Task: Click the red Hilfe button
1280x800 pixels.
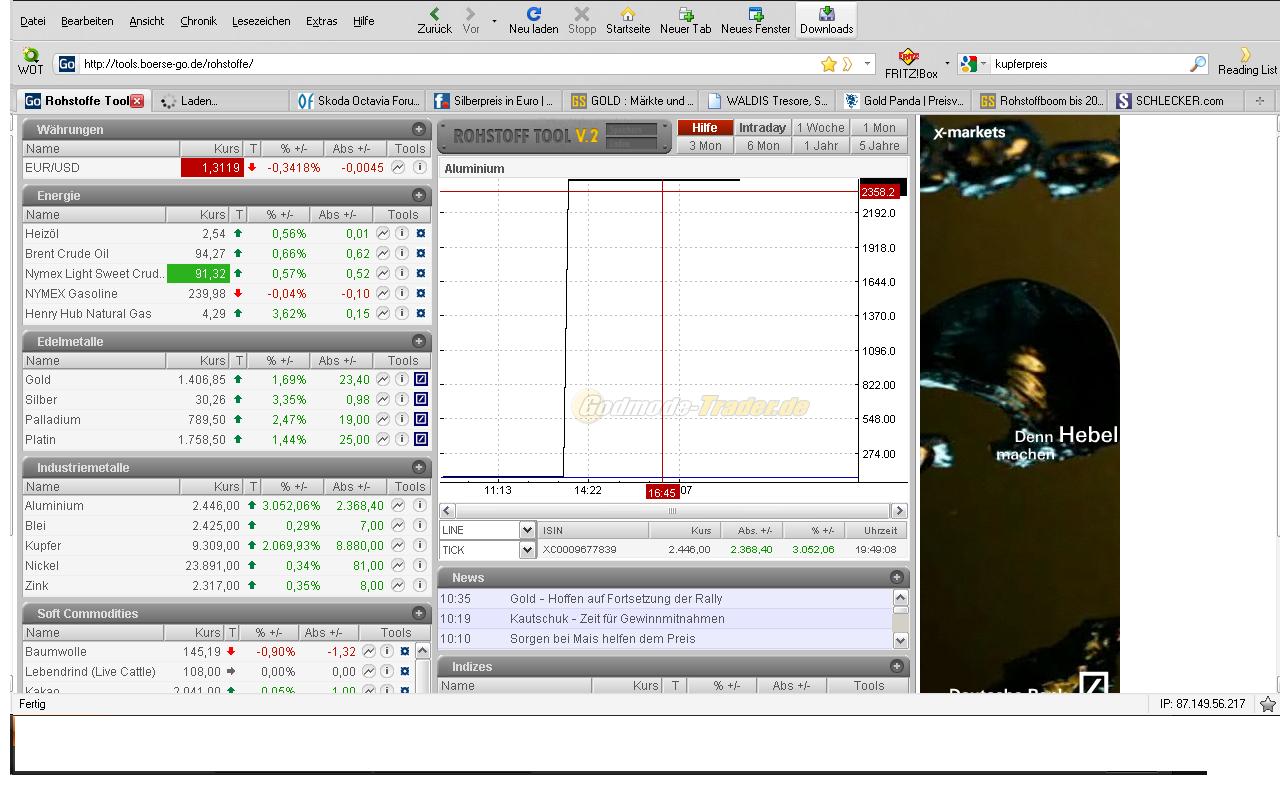Action: (705, 128)
